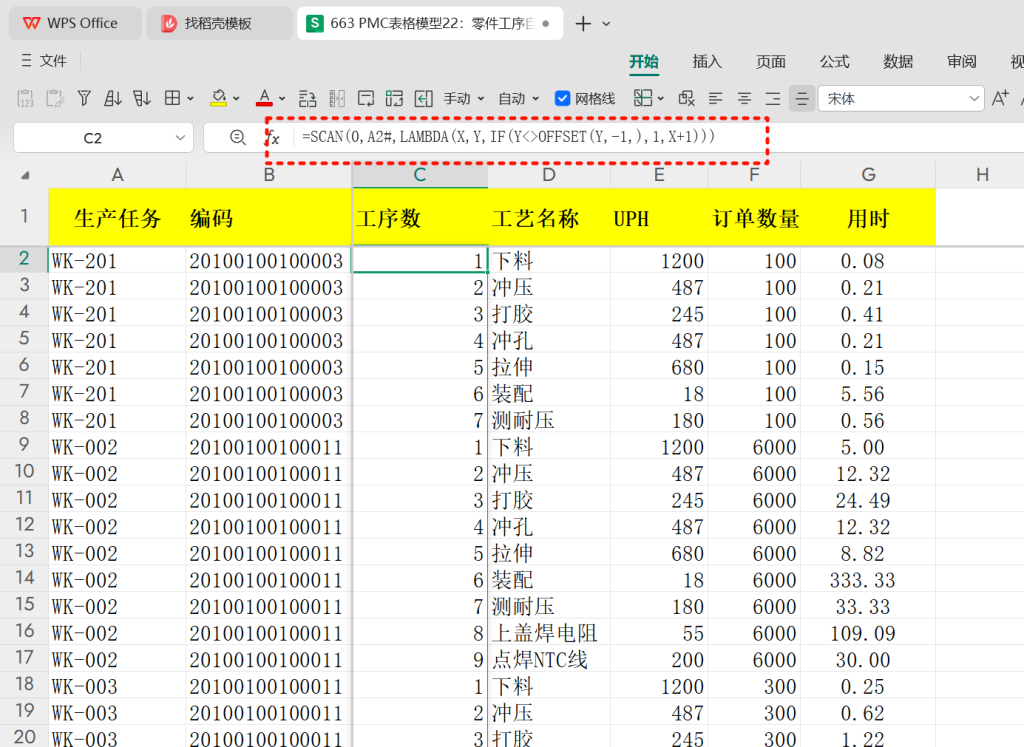Screen dimensions: 1024x747
Task: Select row 9 header
Action: coord(24,445)
